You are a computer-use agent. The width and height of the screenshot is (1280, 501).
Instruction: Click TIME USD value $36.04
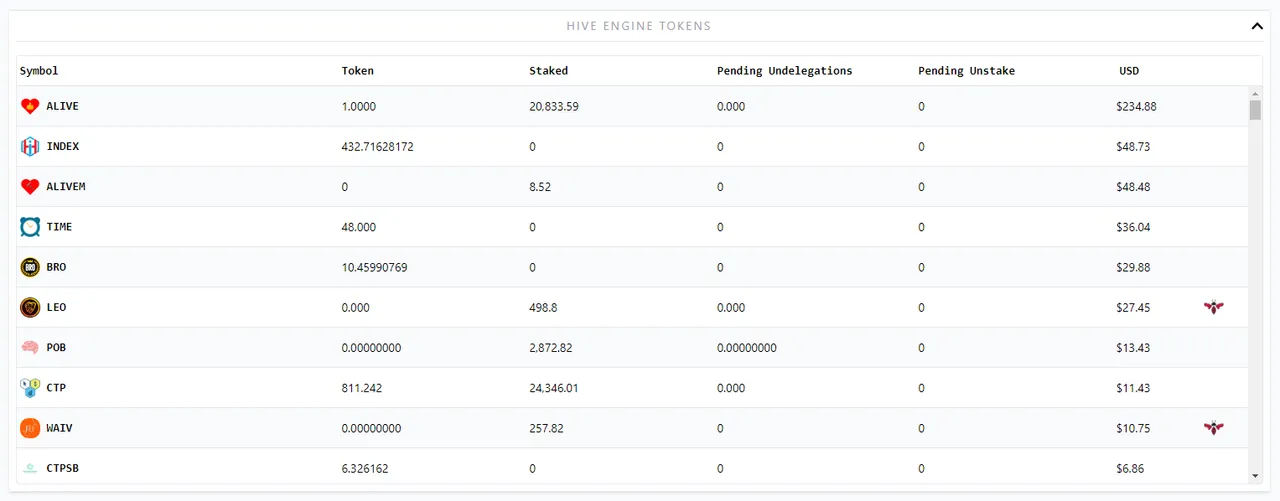point(1134,227)
